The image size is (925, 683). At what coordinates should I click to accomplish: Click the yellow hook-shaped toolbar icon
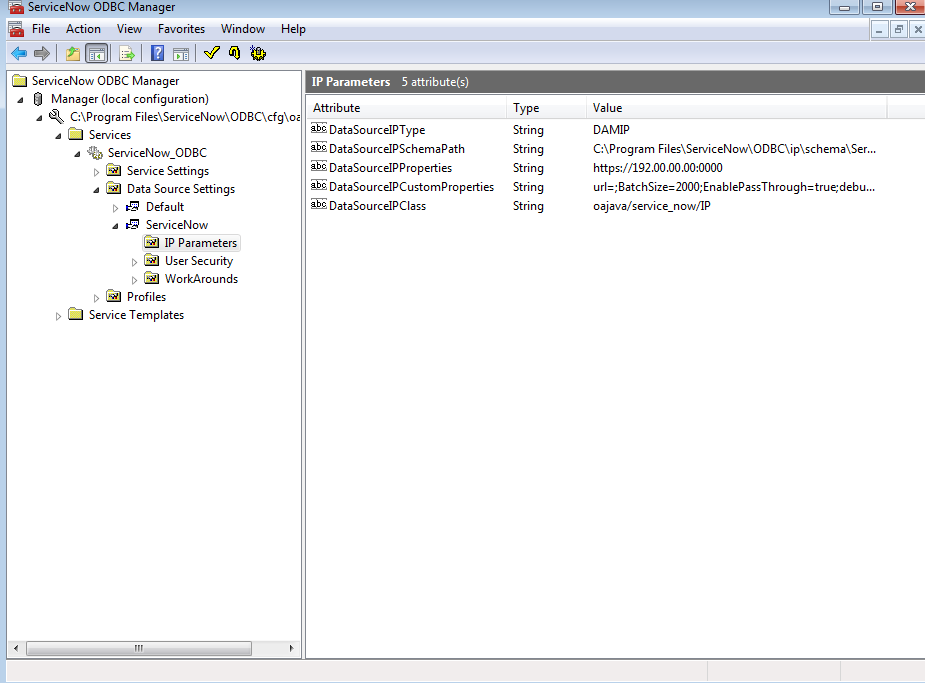[x=234, y=53]
